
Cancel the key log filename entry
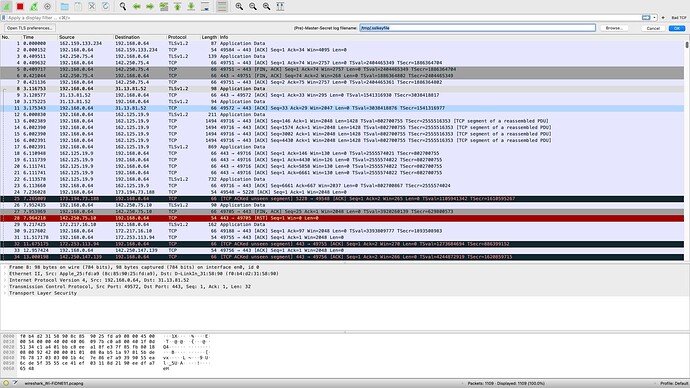pyautogui.click(x=653, y=28)
